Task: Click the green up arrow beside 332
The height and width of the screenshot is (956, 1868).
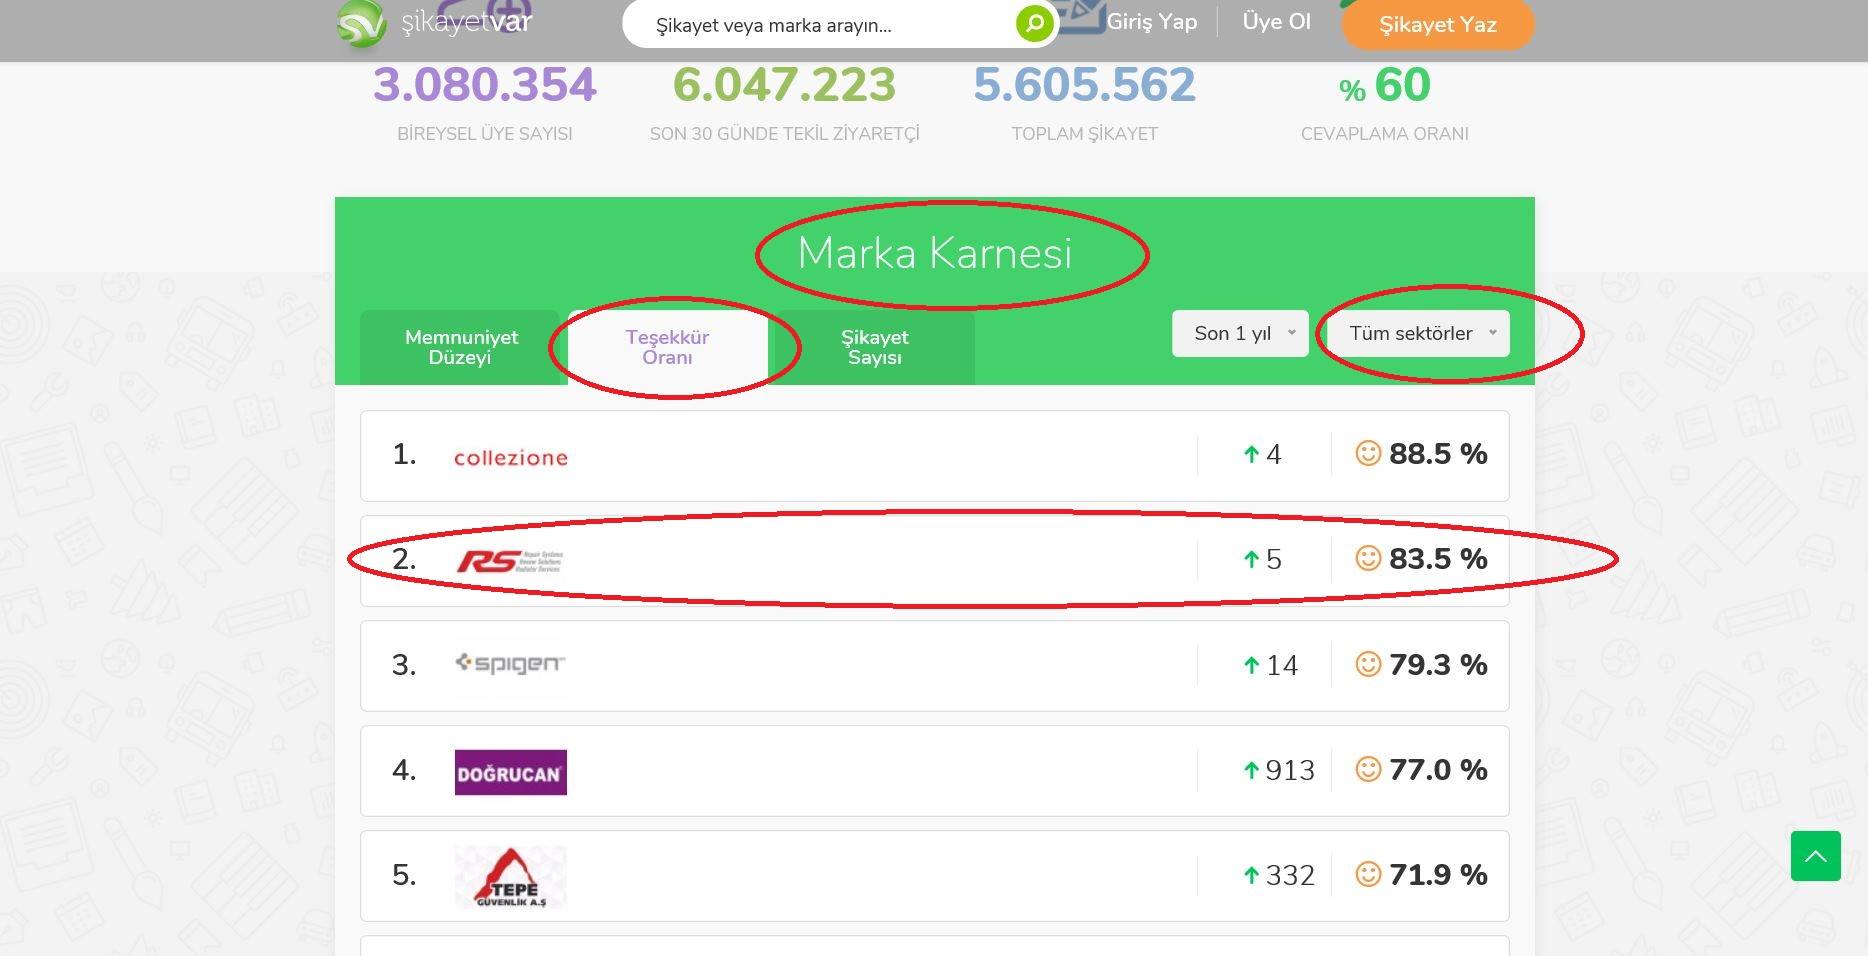Action: point(1251,875)
